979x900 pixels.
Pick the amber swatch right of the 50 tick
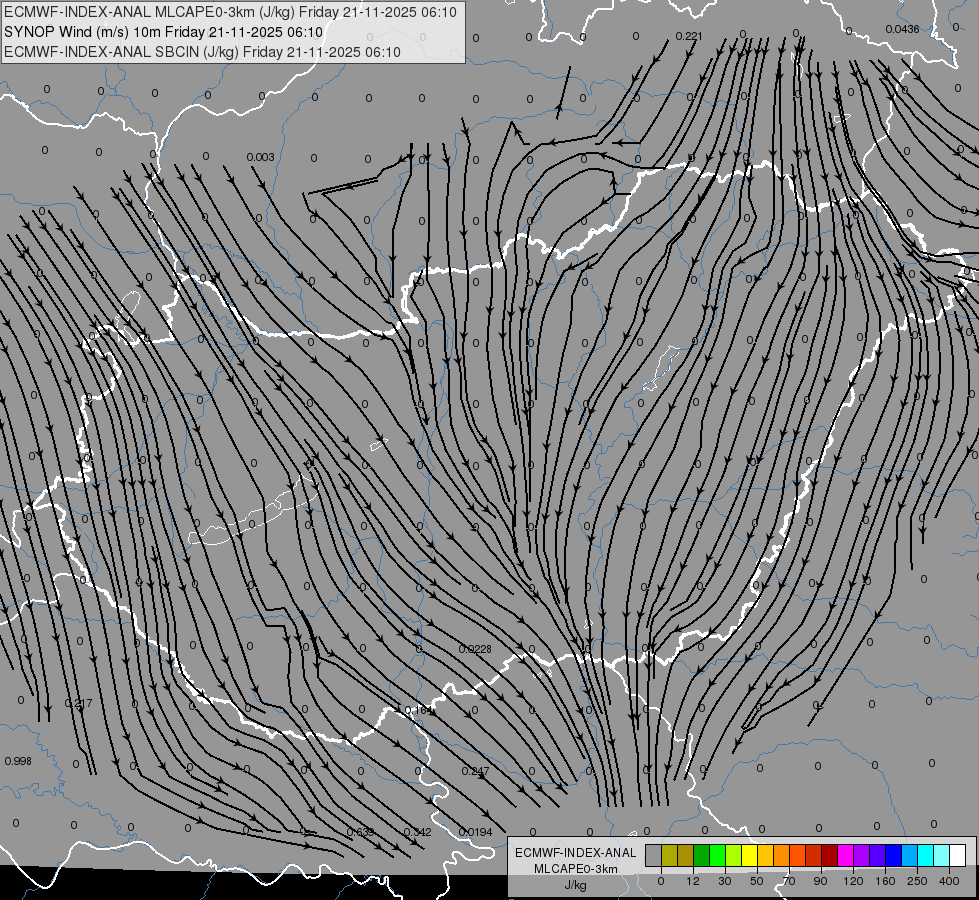766,855
